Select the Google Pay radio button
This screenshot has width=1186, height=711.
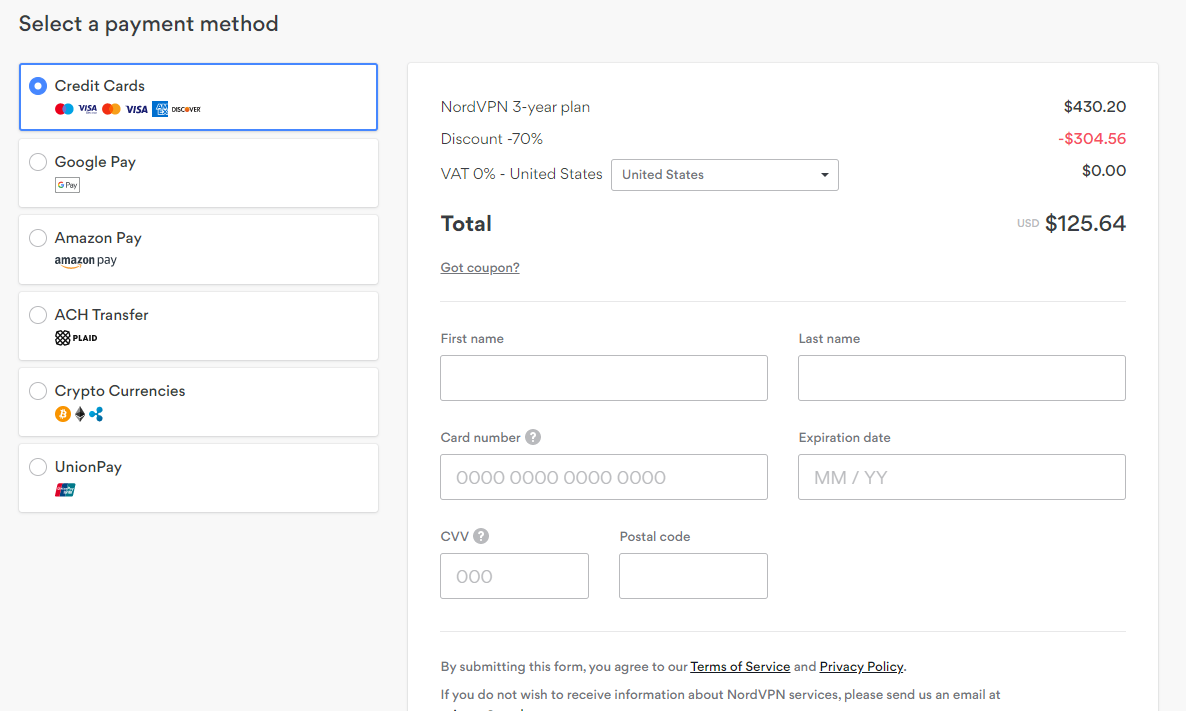click(38, 162)
